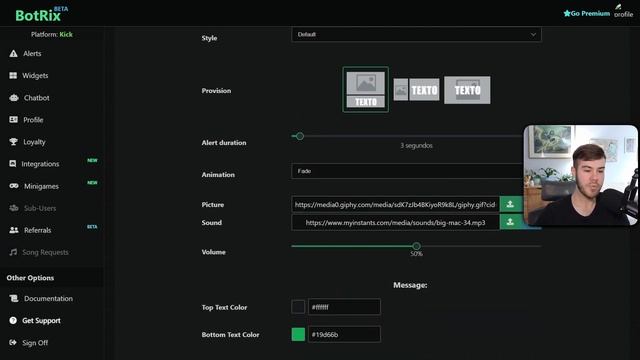Click the Sign Off exit icon

pyautogui.click(x=13, y=342)
